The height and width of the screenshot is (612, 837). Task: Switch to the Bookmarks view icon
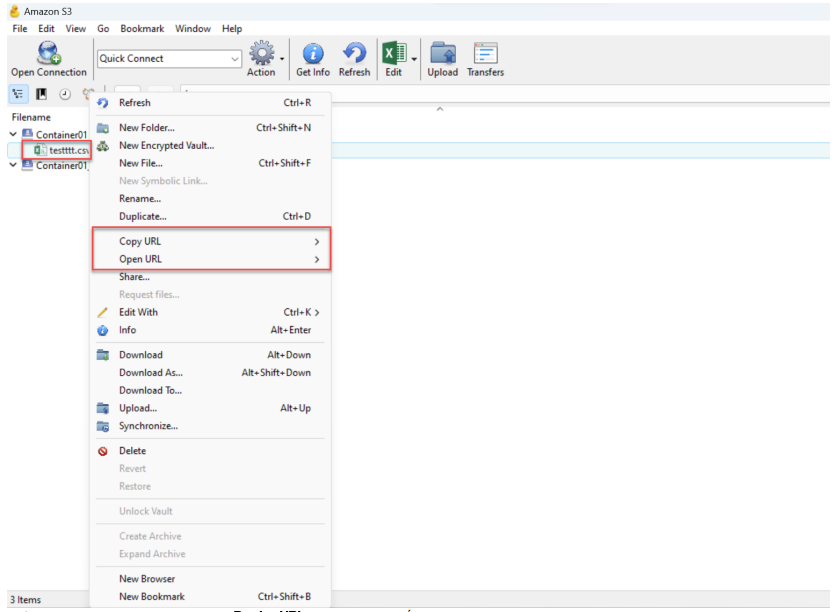[x=42, y=94]
